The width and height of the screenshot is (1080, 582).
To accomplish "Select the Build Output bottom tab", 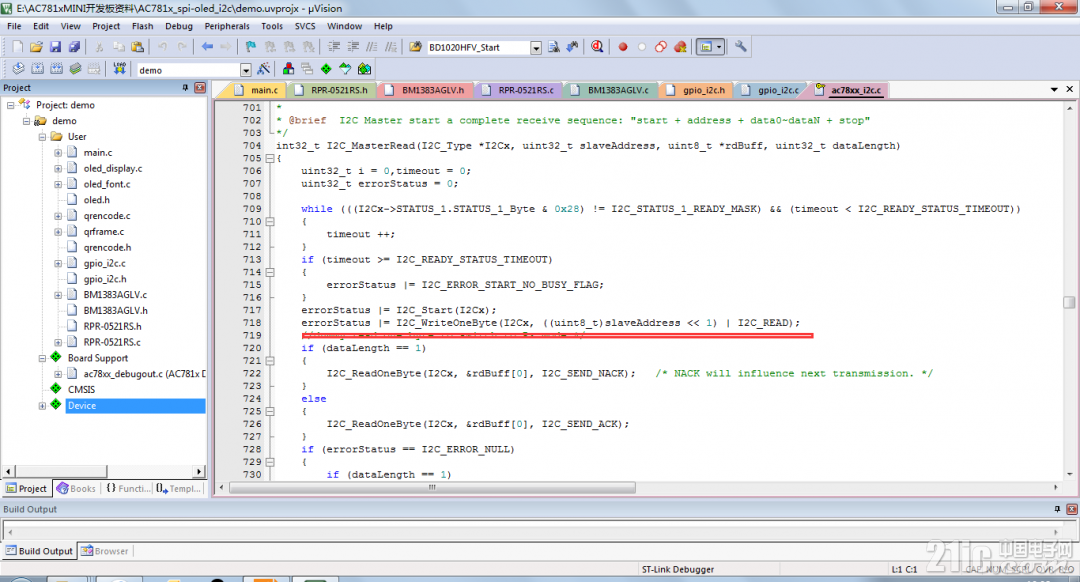I will (x=39, y=551).
